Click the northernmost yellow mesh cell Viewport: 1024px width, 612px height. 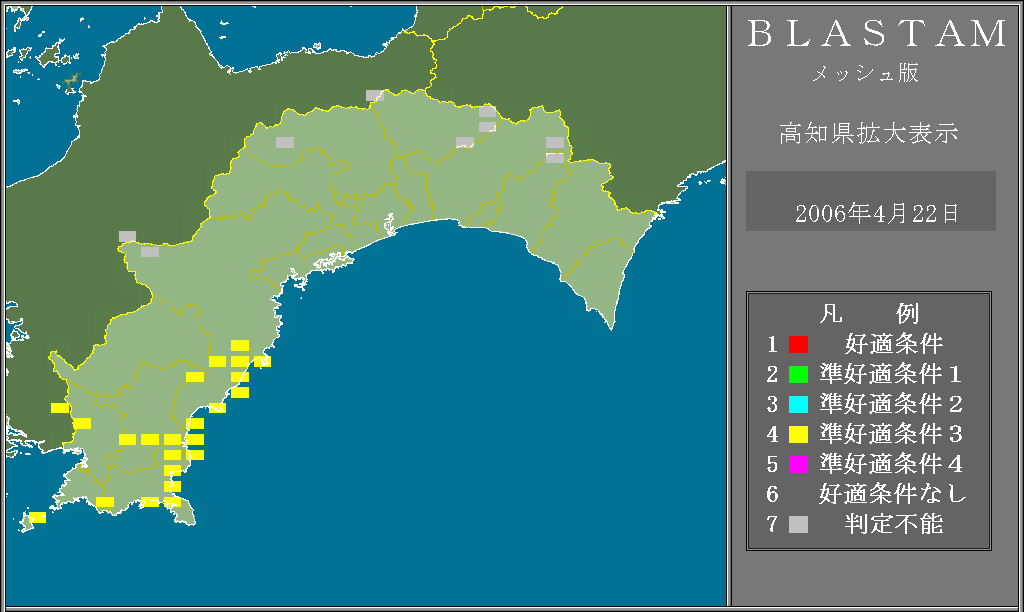point(240,346)
